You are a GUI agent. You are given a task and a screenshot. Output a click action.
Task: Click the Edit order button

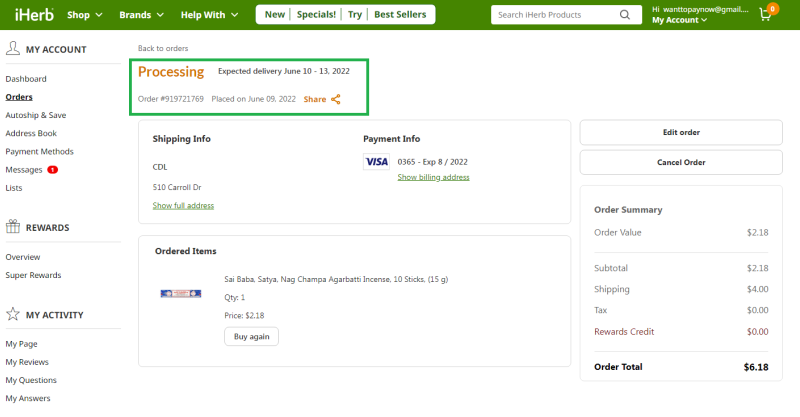(x=681, y=132)
